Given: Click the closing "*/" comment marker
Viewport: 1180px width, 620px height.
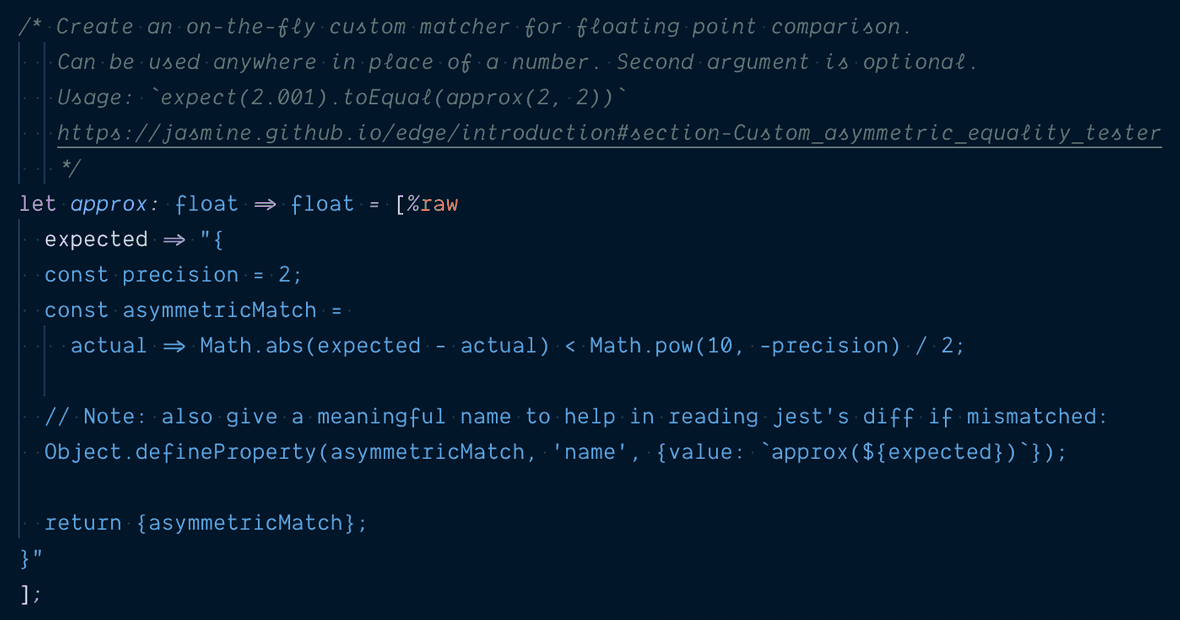Looking at the screenshot, I should pyautogui.click(x=70, y=169).
